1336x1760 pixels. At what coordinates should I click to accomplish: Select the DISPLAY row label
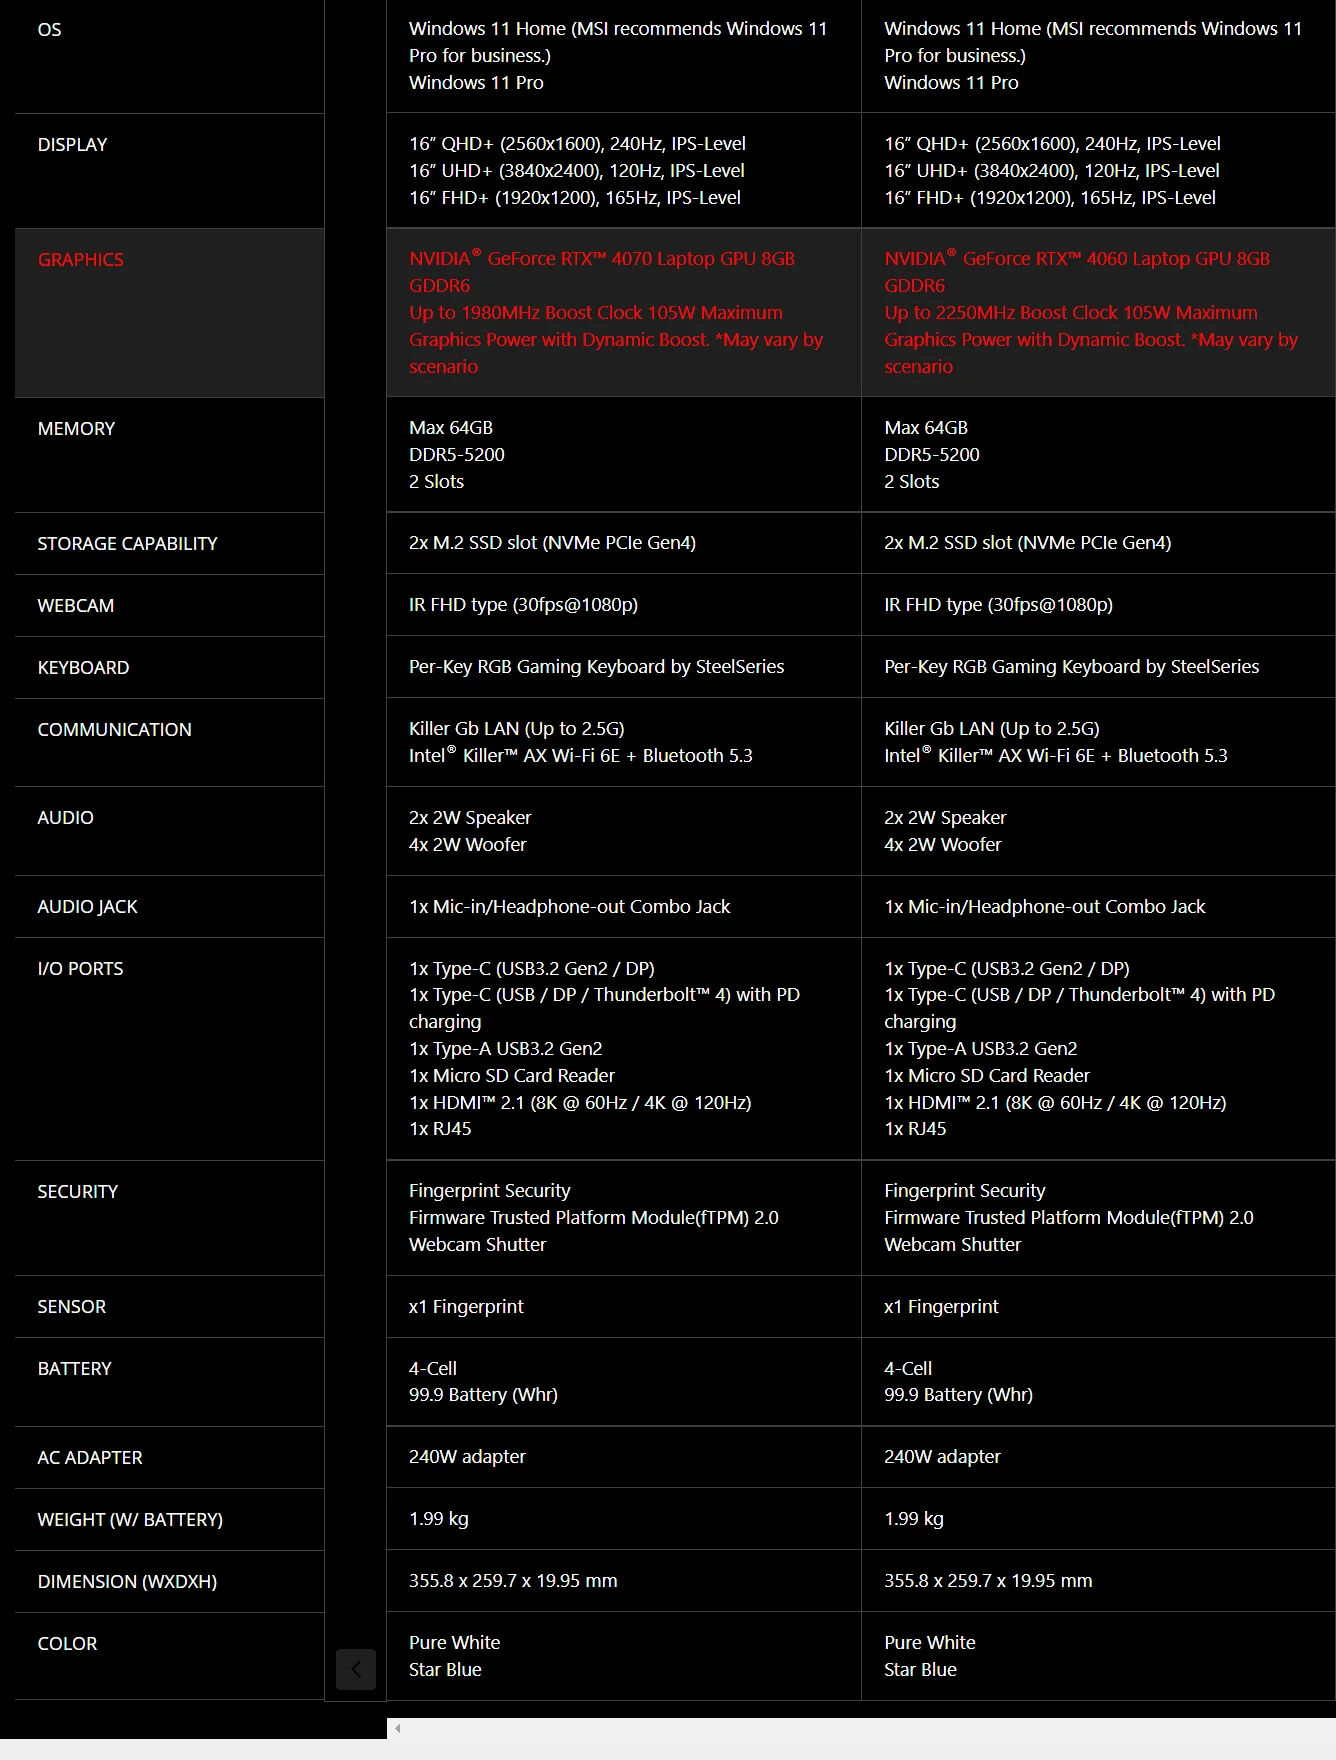click(72, 145)
